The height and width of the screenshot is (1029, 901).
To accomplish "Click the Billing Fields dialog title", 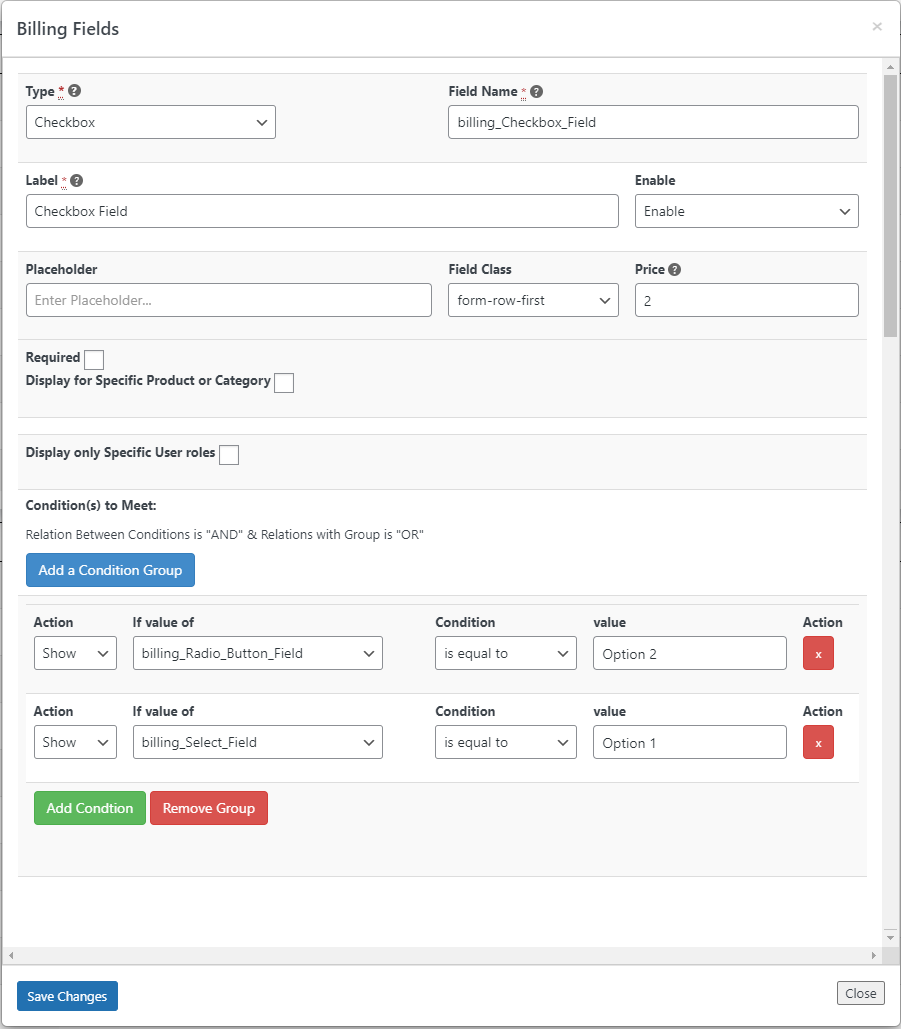I will tap(68, 29).
